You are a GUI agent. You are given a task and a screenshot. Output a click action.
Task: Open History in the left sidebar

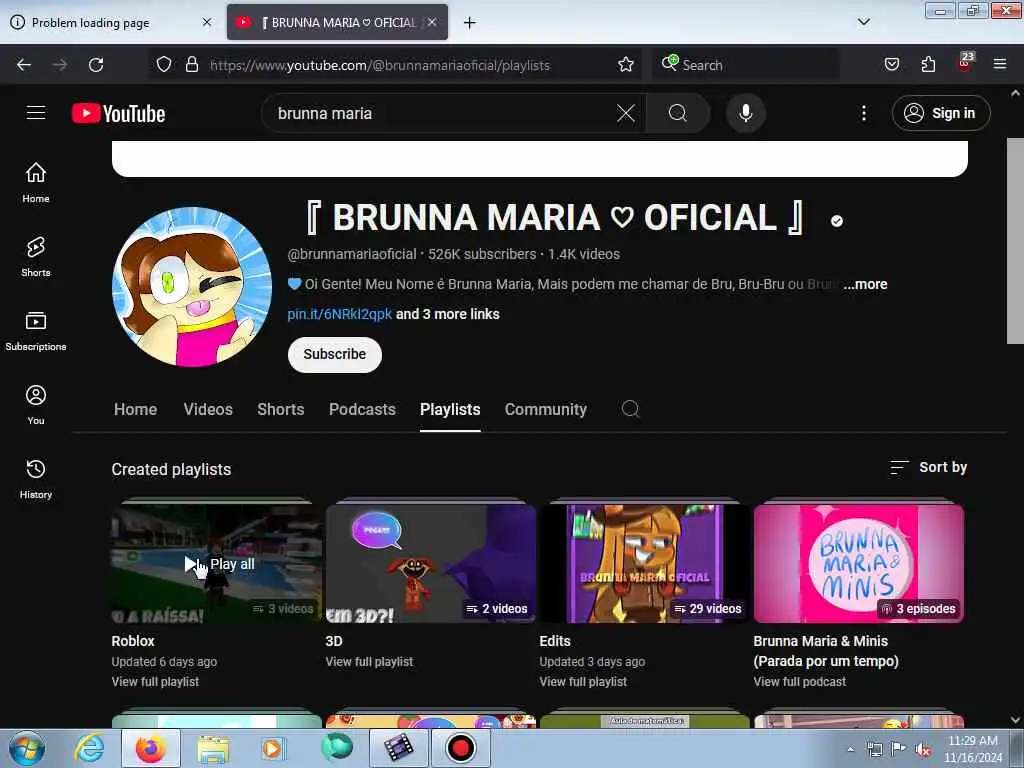click(x=36, y=479)
